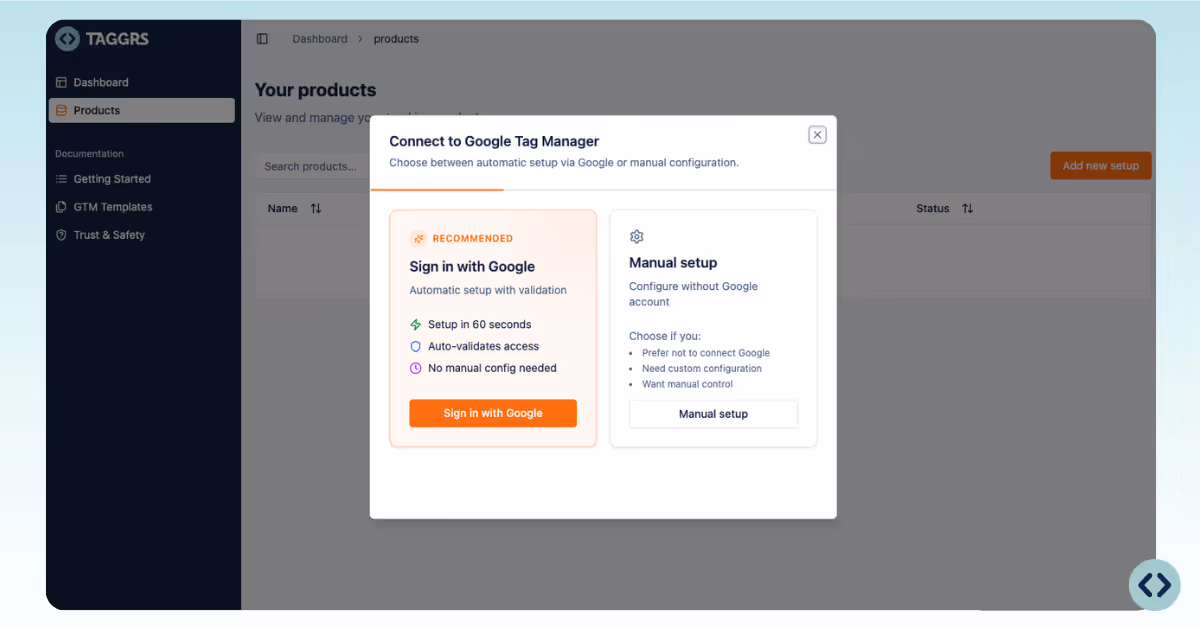
Task: Click the 'Sign in with Google' heading
Action: (x=472, y=267)
